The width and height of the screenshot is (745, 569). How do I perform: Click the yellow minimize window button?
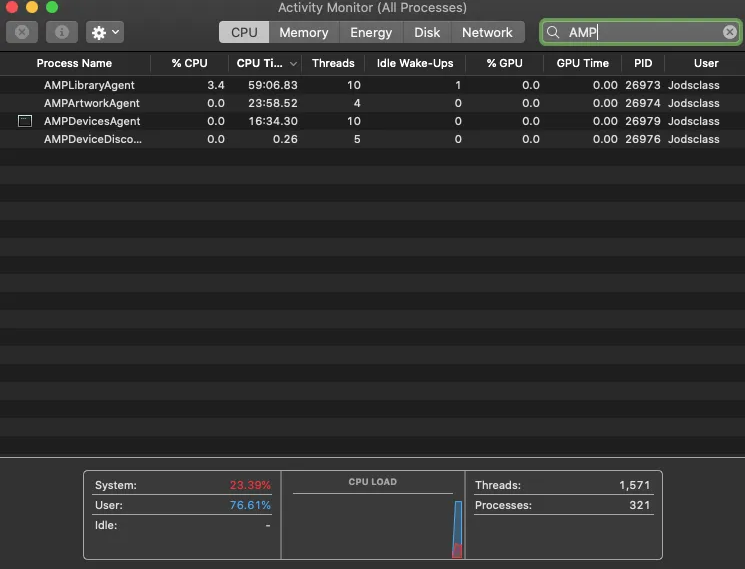tap(32, 7)
